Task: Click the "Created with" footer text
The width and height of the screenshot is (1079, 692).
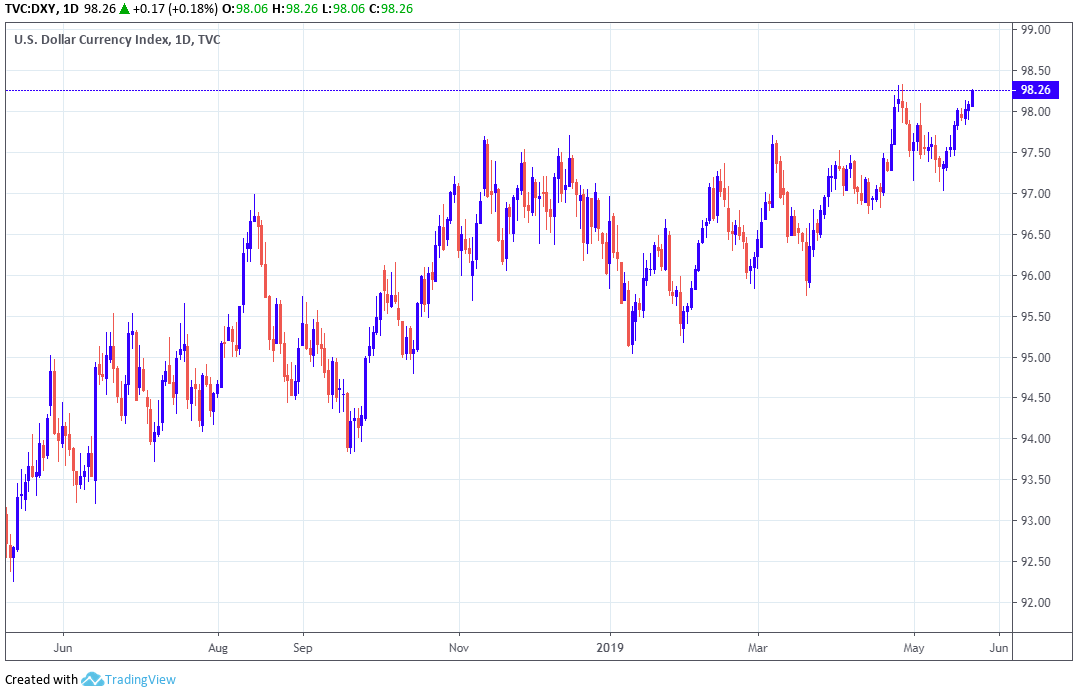Action: pyautogui.click(x=41, y=679)
